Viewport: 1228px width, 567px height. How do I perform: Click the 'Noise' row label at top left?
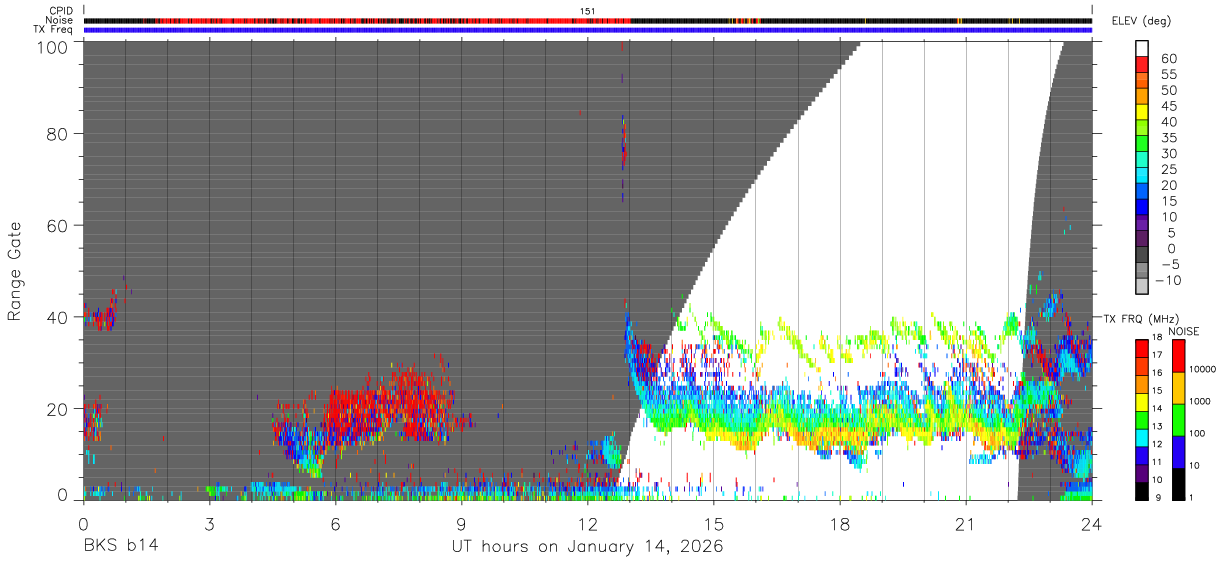tap(58, 20)
